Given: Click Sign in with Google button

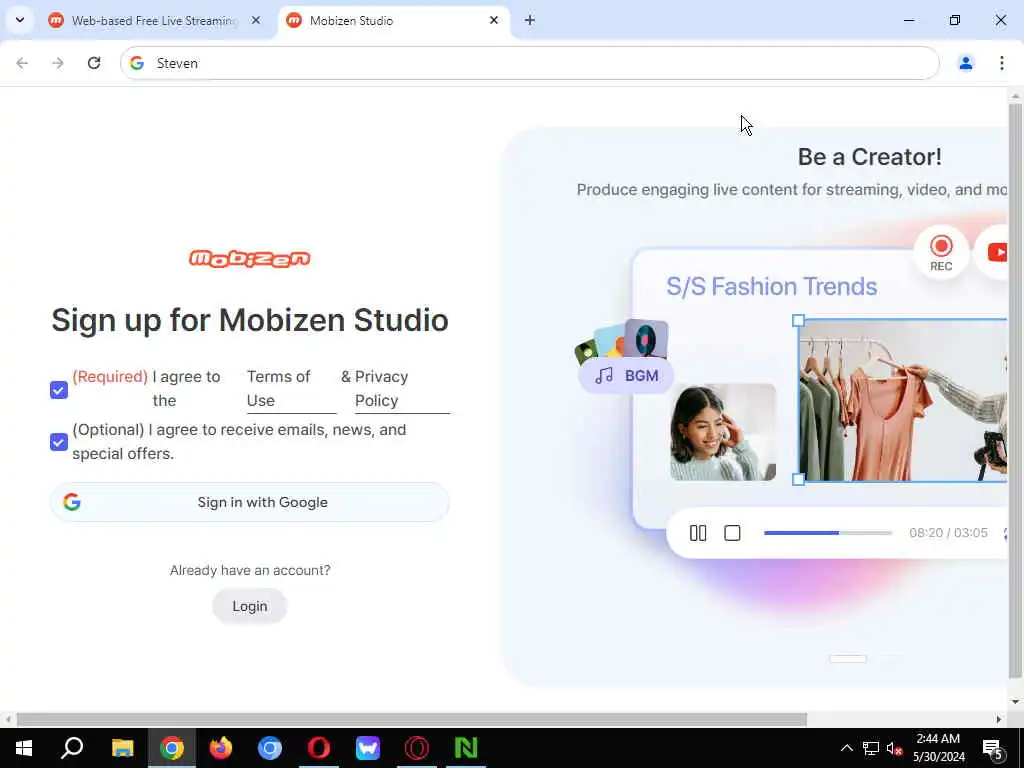Looking at the screenshot, I should click(249, 502).
